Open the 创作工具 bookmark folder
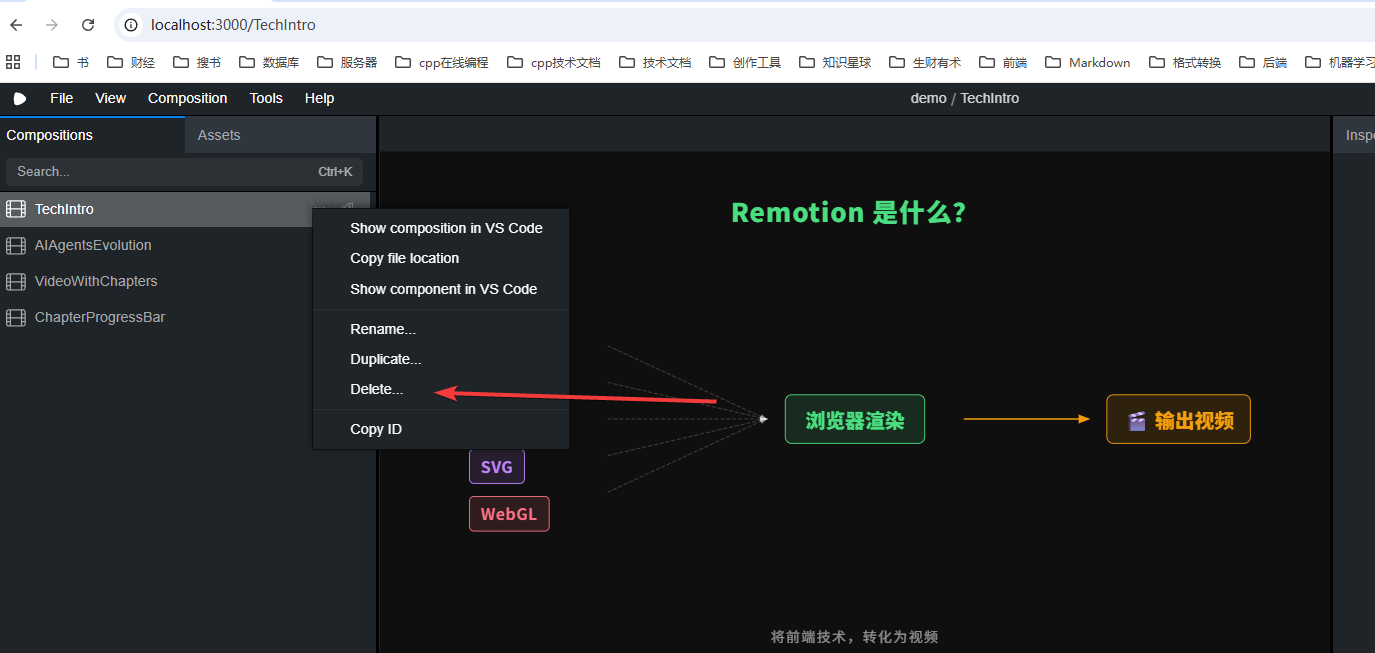 [x=745, y=62]
